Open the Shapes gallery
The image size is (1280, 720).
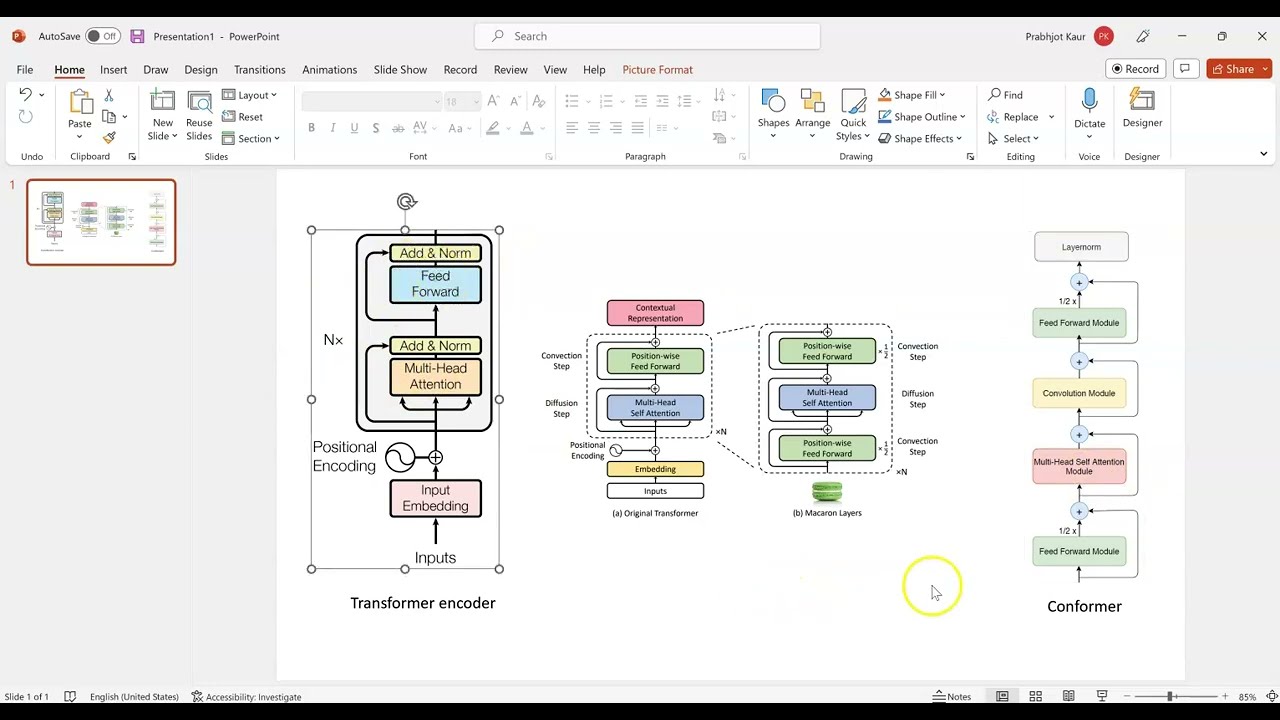click(x=773, y=114)
